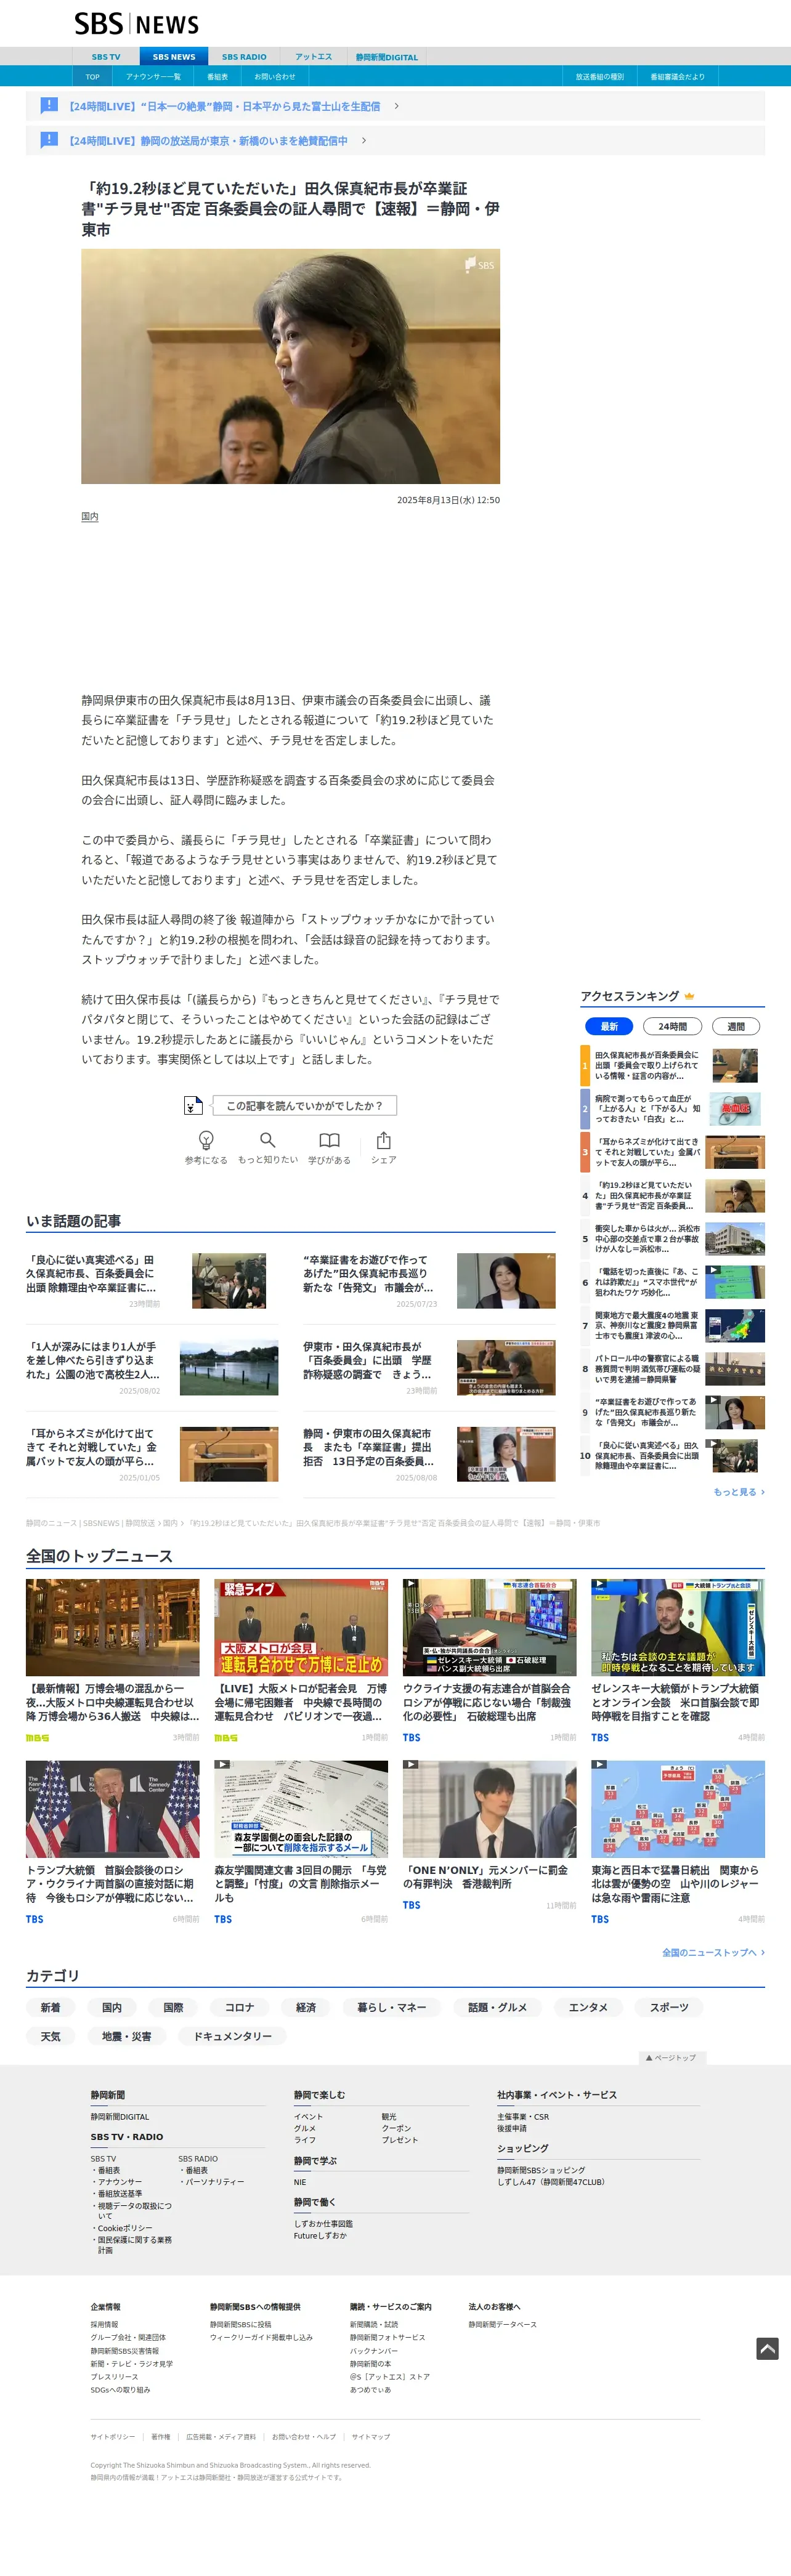Open サイトポリシー footer link
This screenshot has height=2576, width=791.
pyautogui.click(x=112, y=2436)
